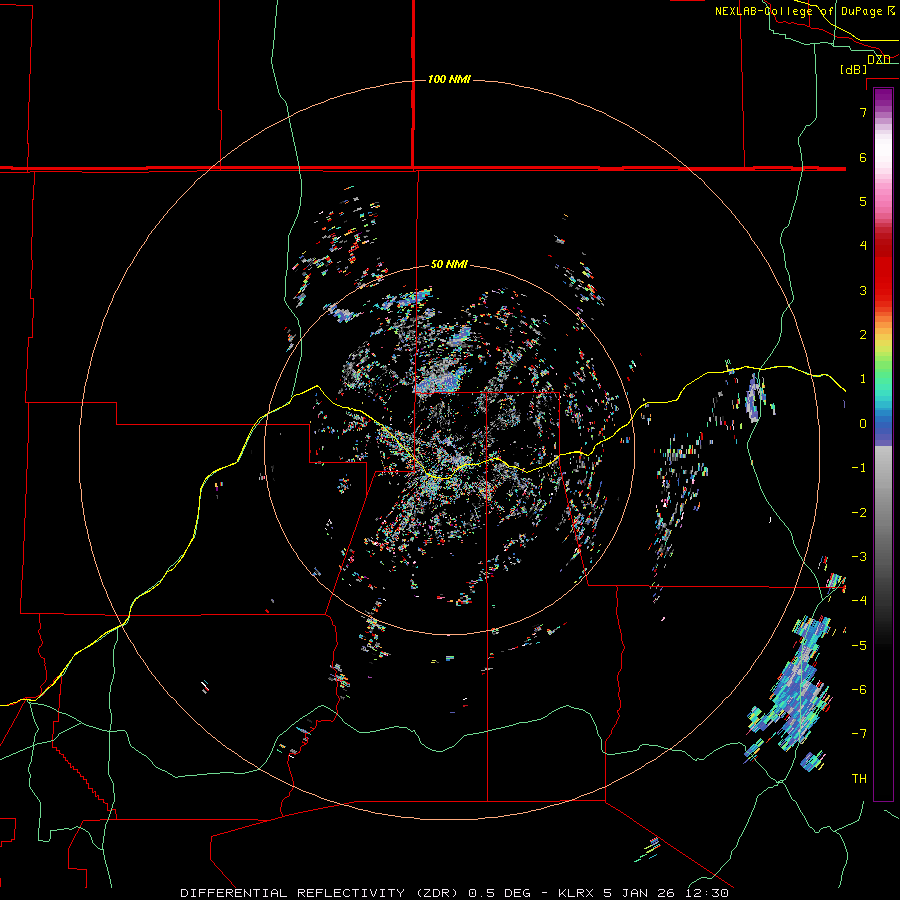
Task: Click the -3 value on color scale
Action: [x=859, y=557]
